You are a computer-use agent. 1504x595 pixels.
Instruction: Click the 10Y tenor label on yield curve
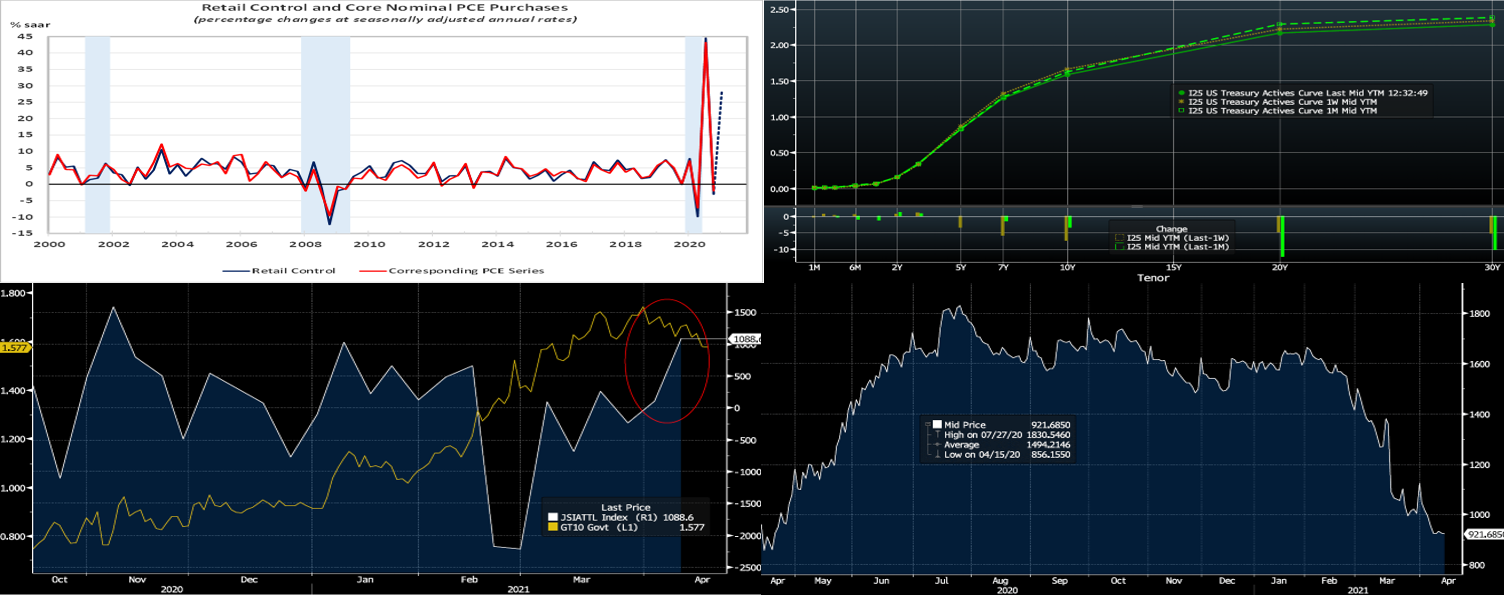(x=1067, y=268)
